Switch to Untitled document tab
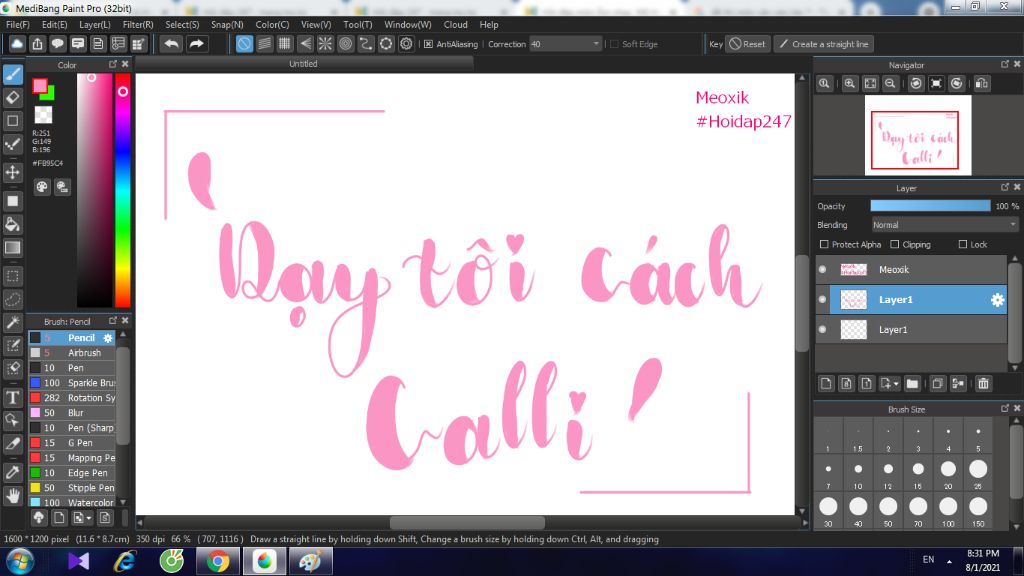Screen dimensions: 1024x576 coord(304,64)
